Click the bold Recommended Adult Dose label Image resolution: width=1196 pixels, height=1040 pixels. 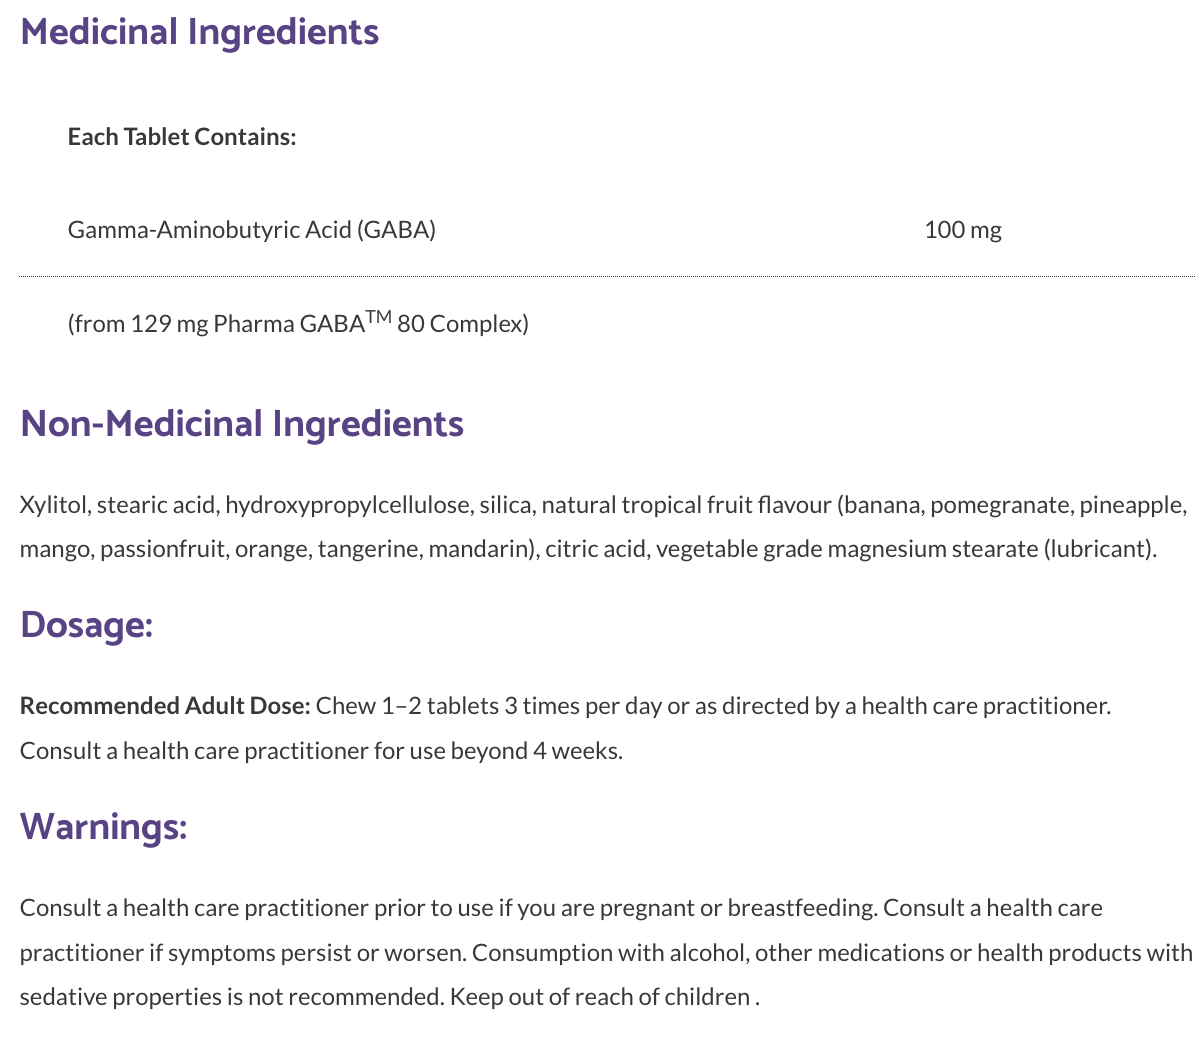coord(165,706)
